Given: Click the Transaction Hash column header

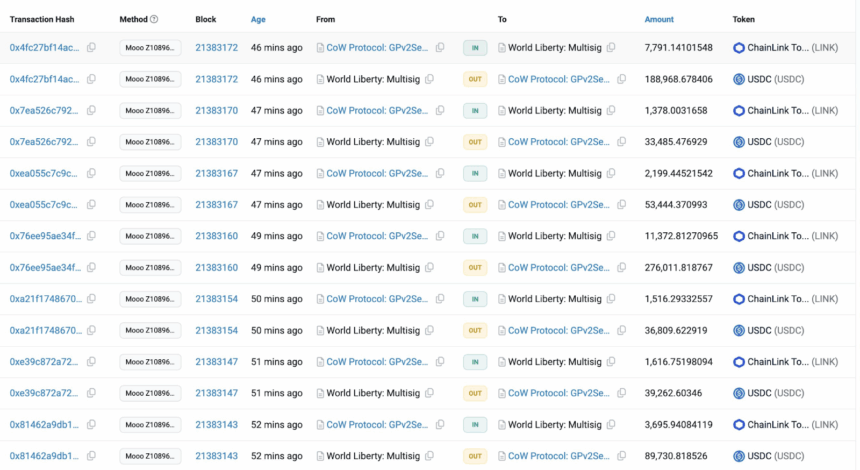Looking at the screenshot, I should [42, 19].
